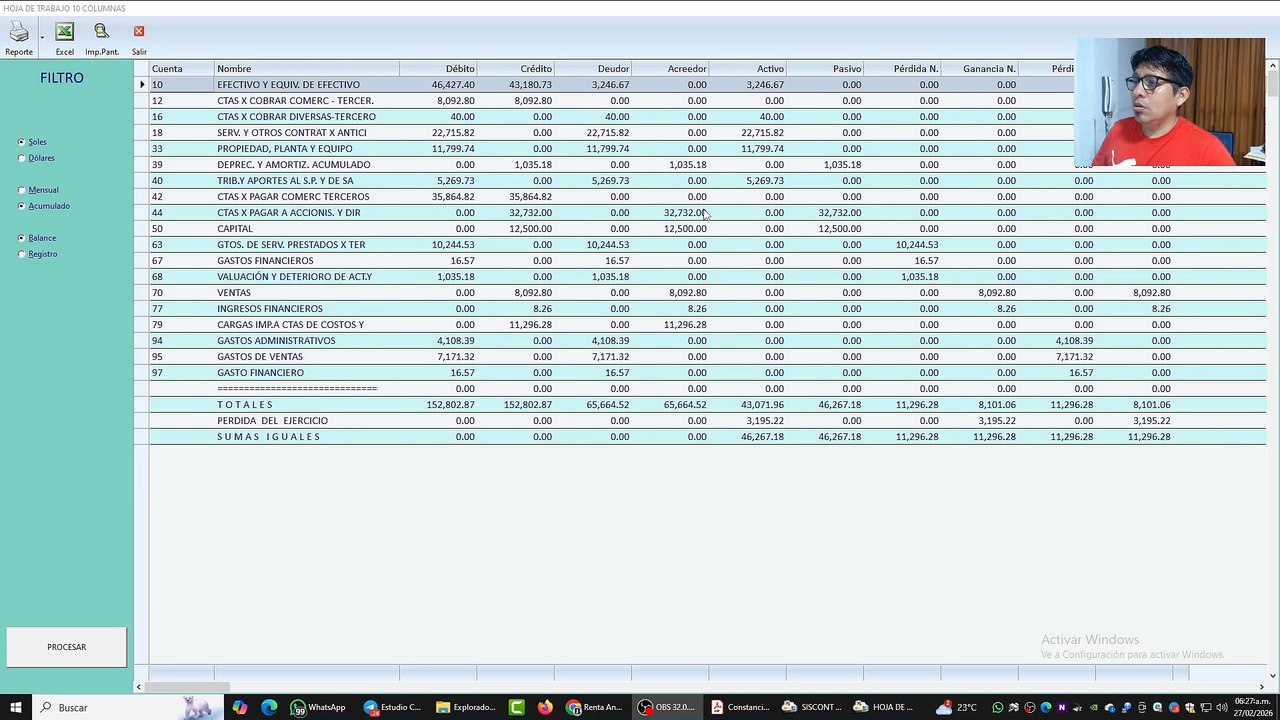Click the Activo column header
Image resolution: width=1280 pixels, height=720 pixels.
[x=748, y=69]
